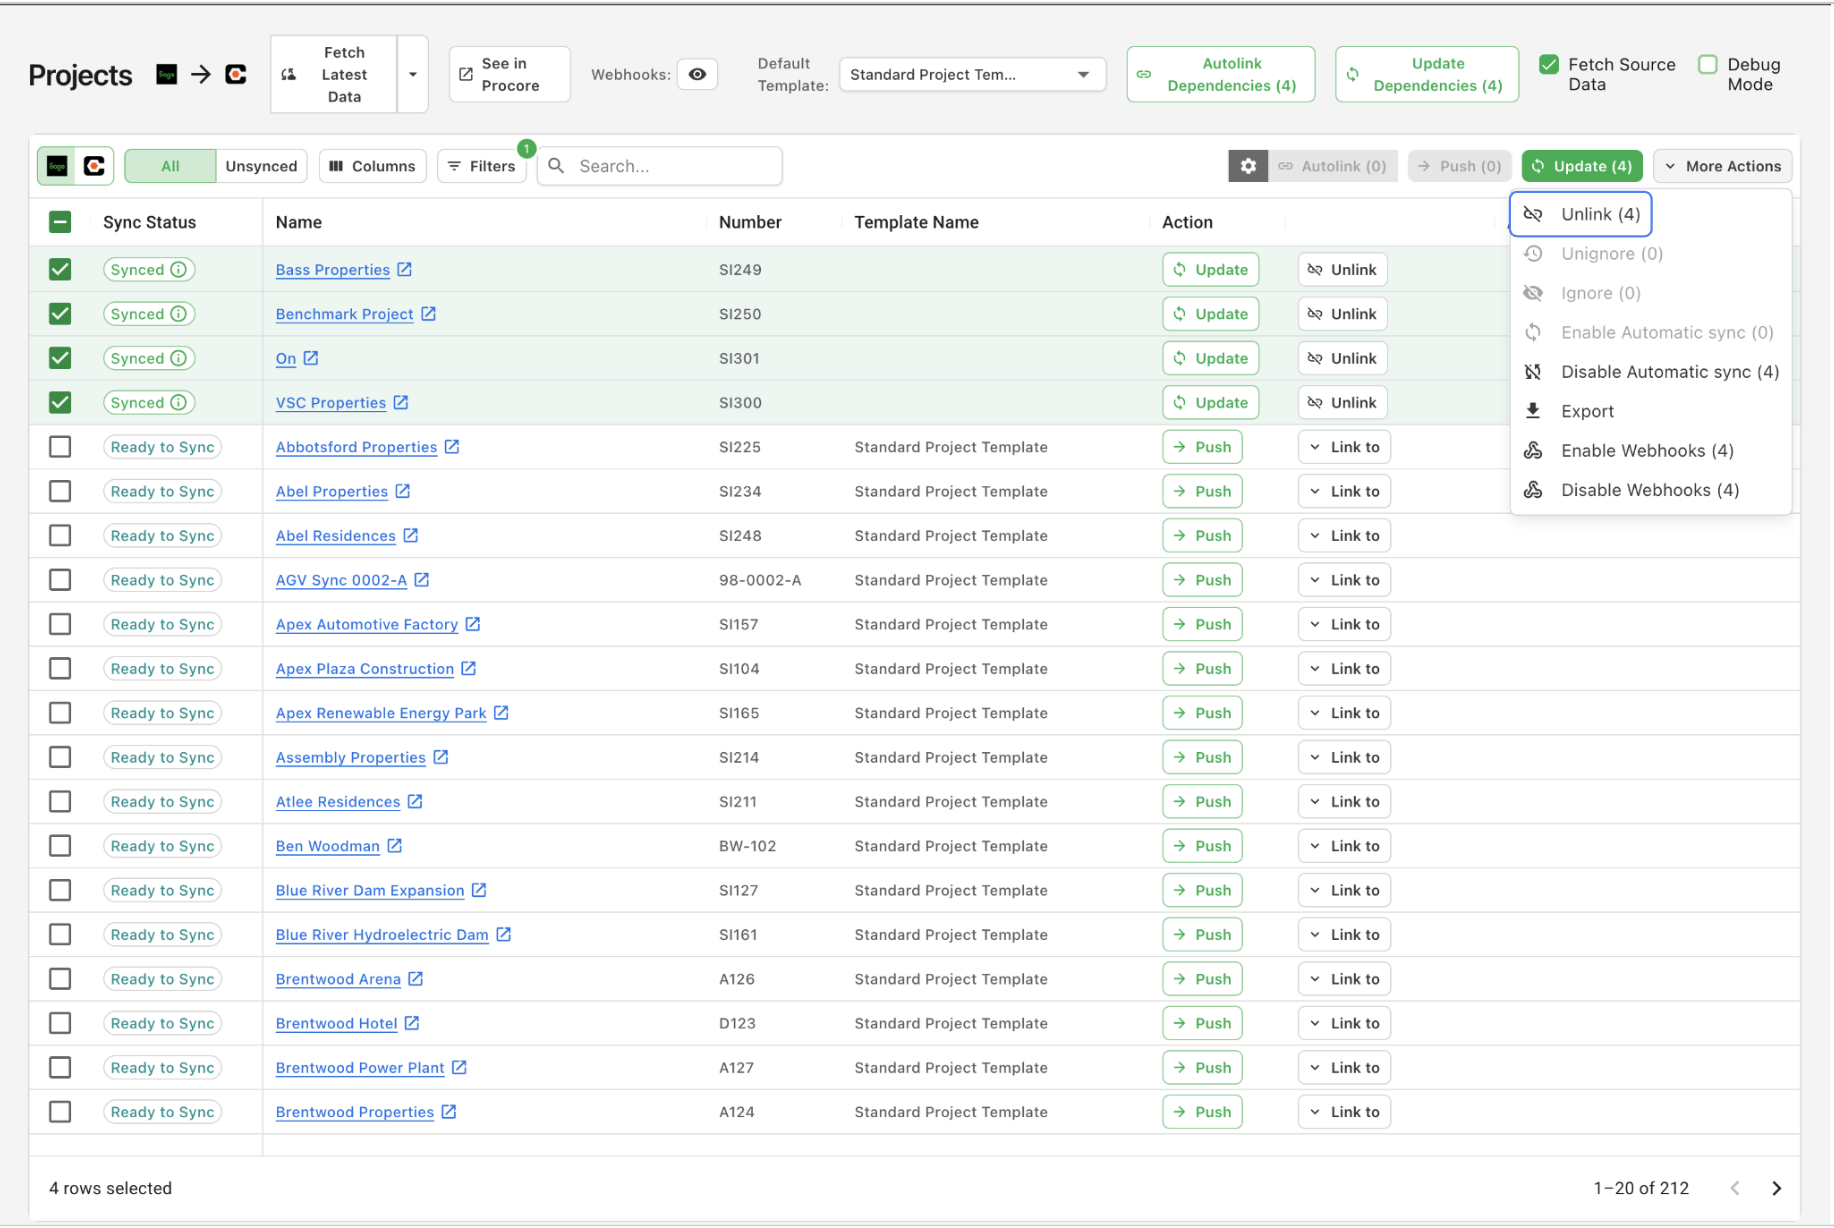Switch to the Unsynced tab
Screen dimensions: 1834x1228
[x=261, y=166]
